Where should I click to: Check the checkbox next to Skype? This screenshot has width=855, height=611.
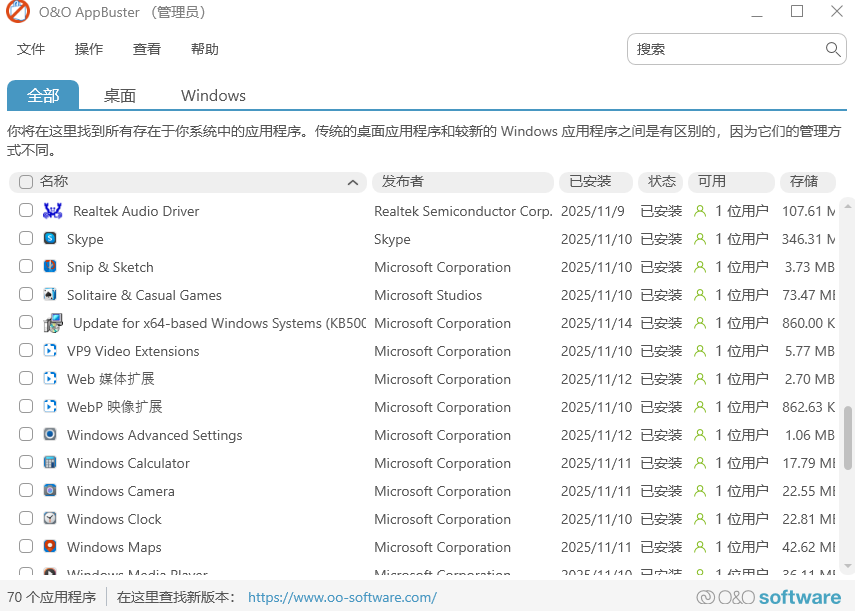(x=25, y=239)
